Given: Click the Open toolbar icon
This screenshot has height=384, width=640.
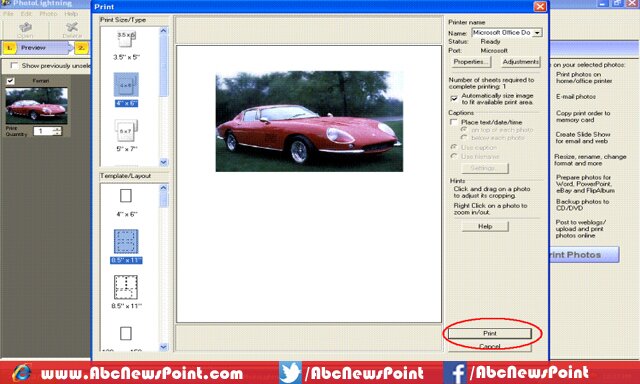Looking at the screenshot, I should (x=25, y=30).
